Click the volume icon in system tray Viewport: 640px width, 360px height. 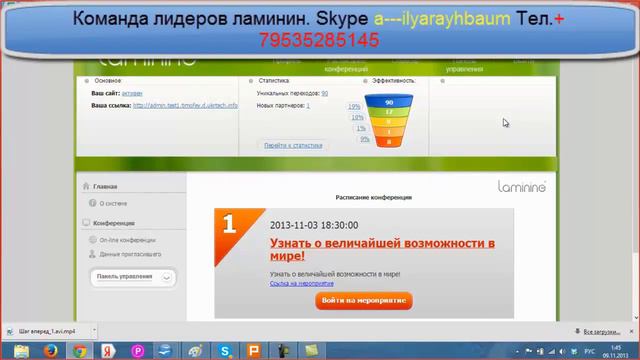[562, 351]
